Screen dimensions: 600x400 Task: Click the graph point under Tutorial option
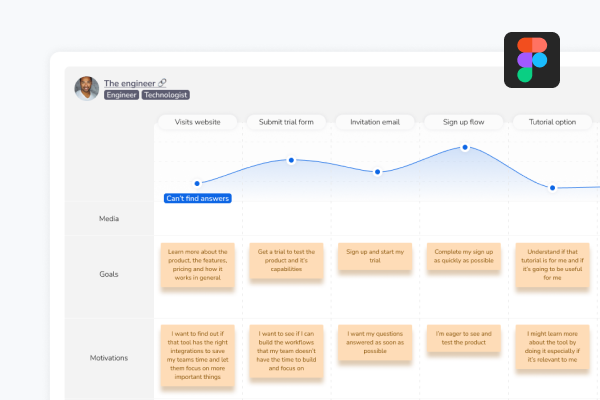pyautogui.click(x=552, y=187)
